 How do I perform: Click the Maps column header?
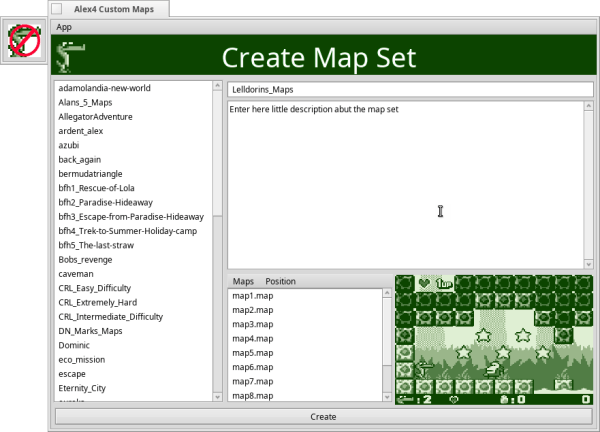click(x=243, y=282)
